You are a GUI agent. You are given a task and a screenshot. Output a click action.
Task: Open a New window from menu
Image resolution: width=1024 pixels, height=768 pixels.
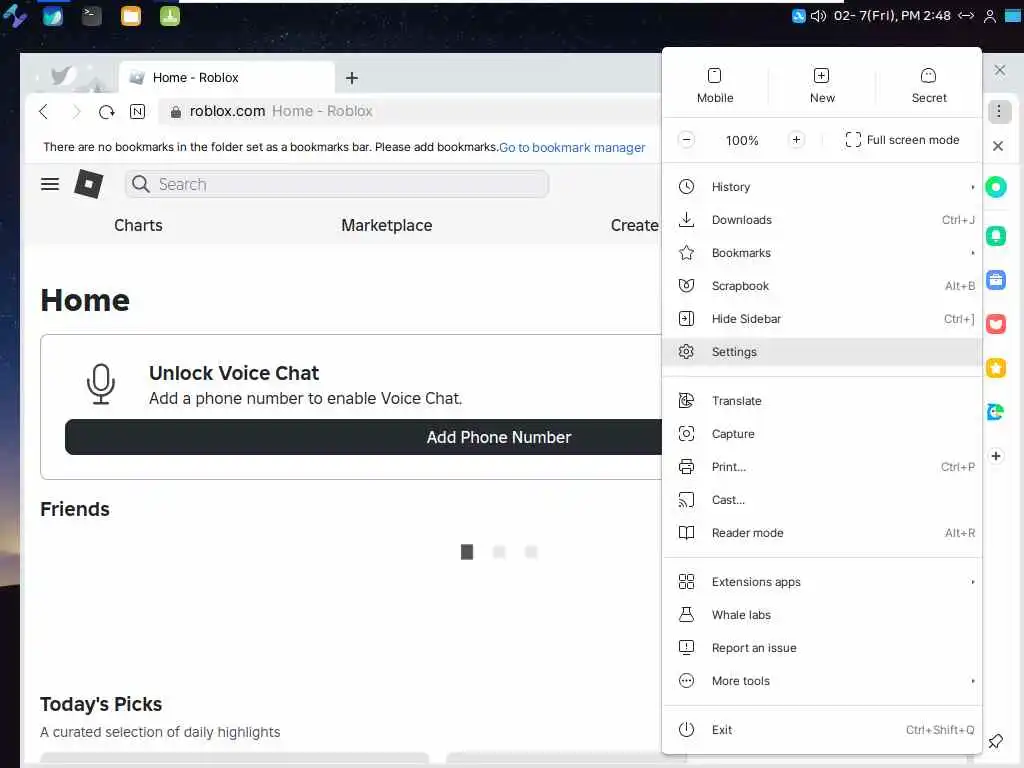pos(822,86)
